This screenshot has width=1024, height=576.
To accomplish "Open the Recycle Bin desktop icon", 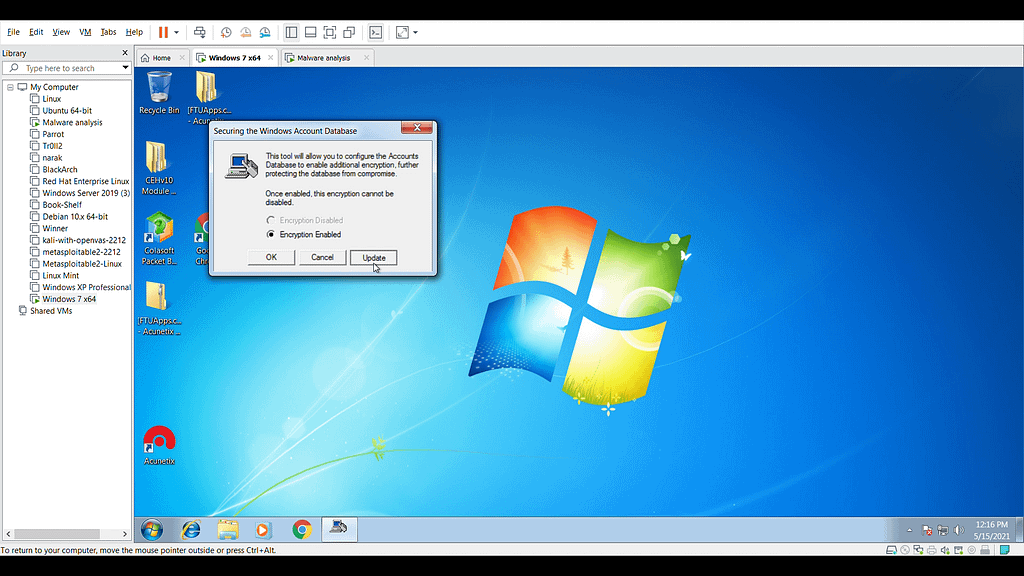I will 159,93.
